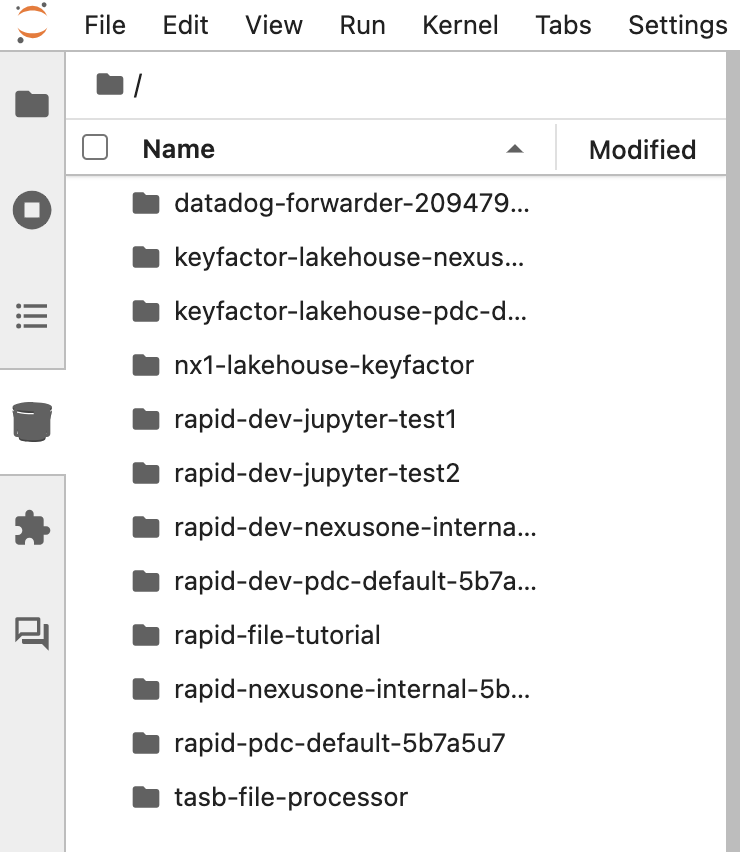Click folder icon beside keyfactor-lakehouse-pdc-d
Image resolution: width=740 pixels, height=852 pixels.
point(146,311)
